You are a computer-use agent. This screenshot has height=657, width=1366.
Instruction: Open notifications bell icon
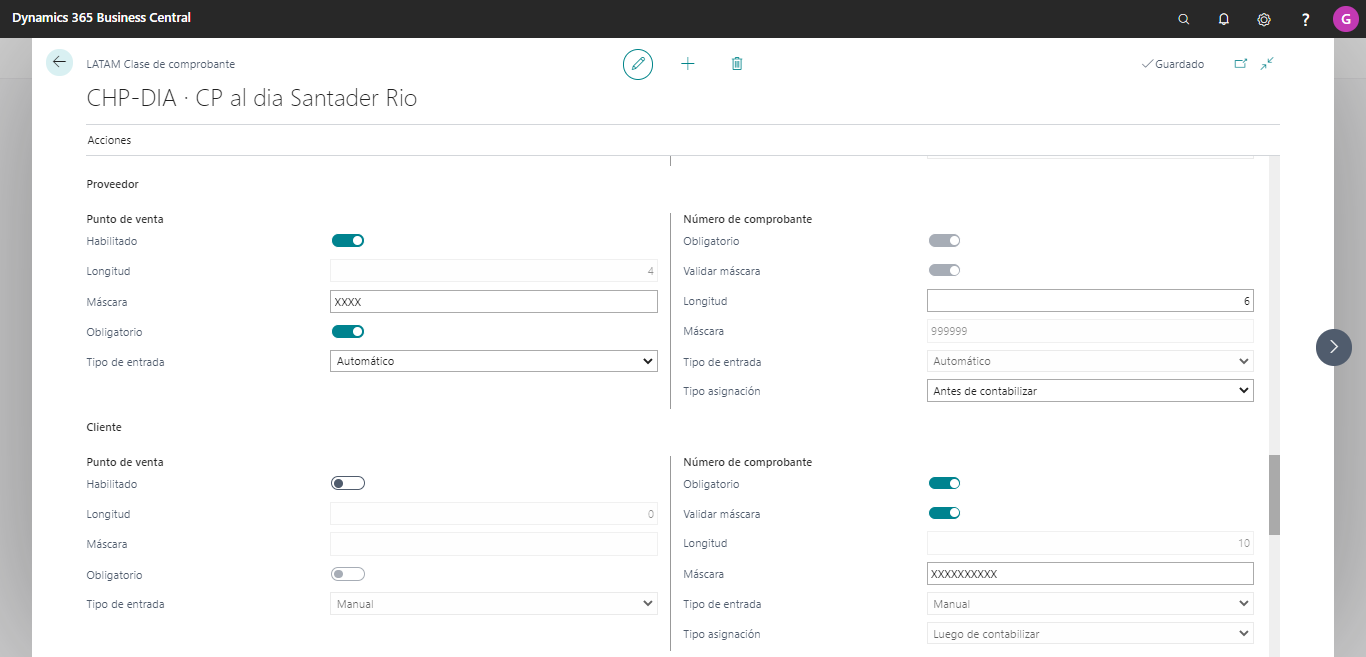pos(1224,19)
